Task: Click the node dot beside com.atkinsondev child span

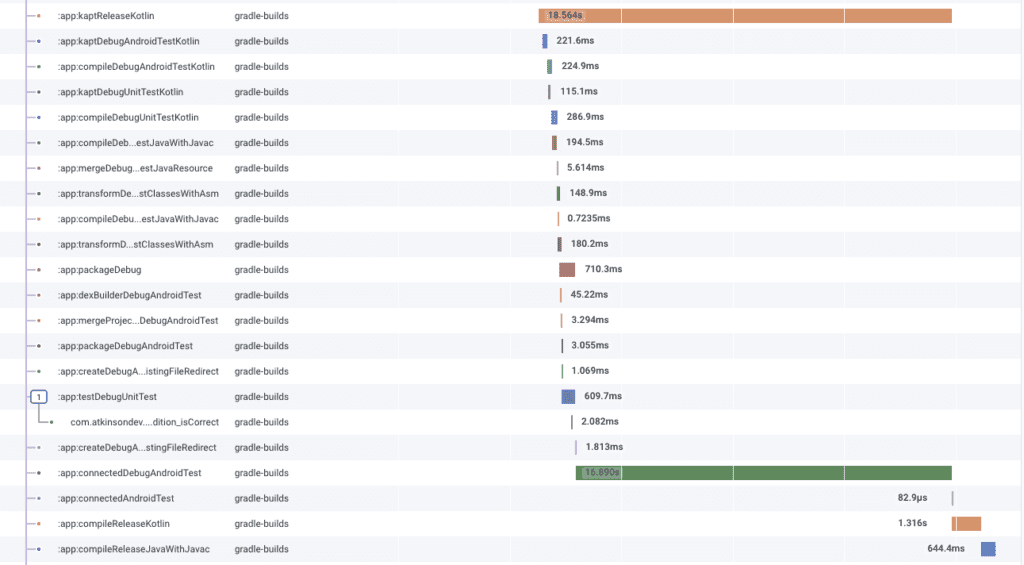Action: coord(51,422)
